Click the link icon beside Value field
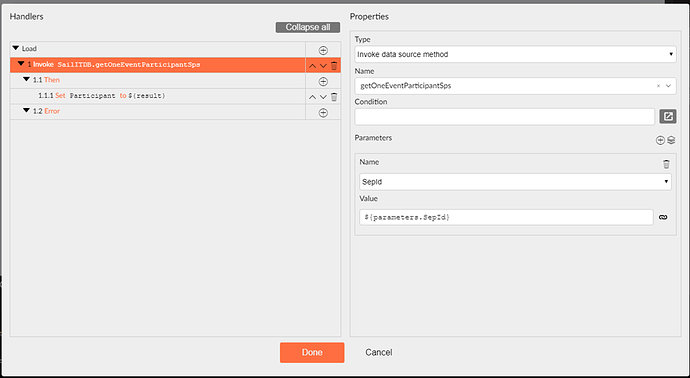Image resolution: width=690 pixels, height=378 pixels. [663, 217]
